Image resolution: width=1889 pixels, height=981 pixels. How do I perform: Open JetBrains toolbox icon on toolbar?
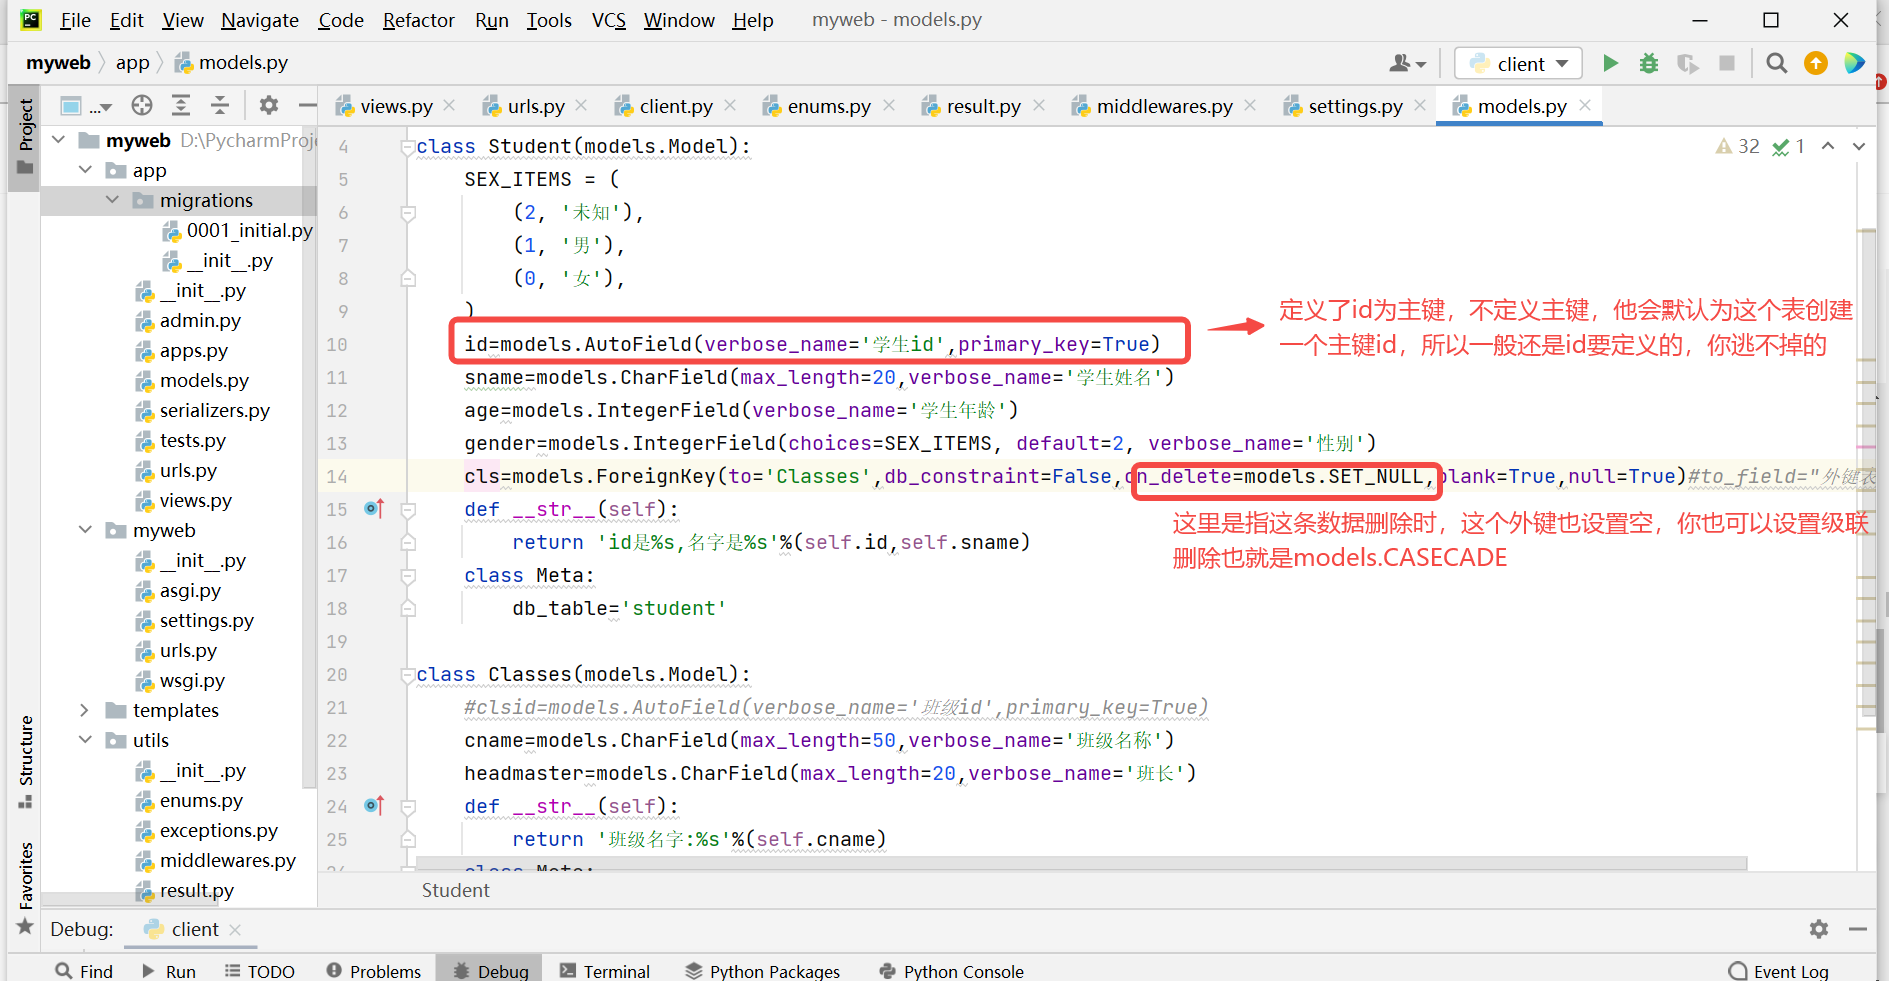pos(1855,63)
